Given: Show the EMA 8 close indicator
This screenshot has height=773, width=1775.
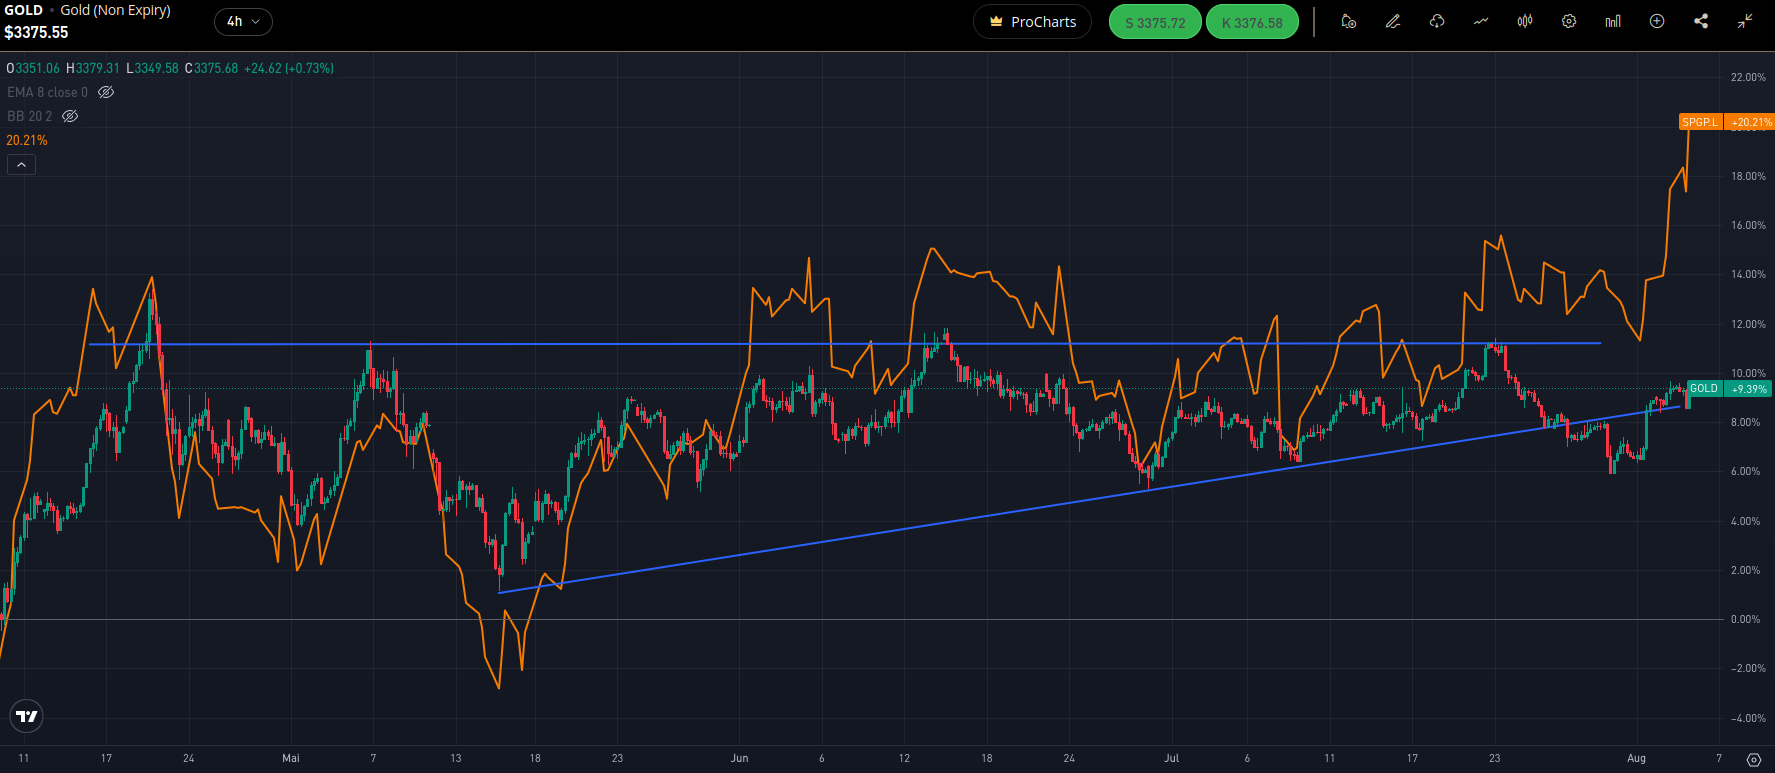Looking at the screenshot, I should pos(106,92).
